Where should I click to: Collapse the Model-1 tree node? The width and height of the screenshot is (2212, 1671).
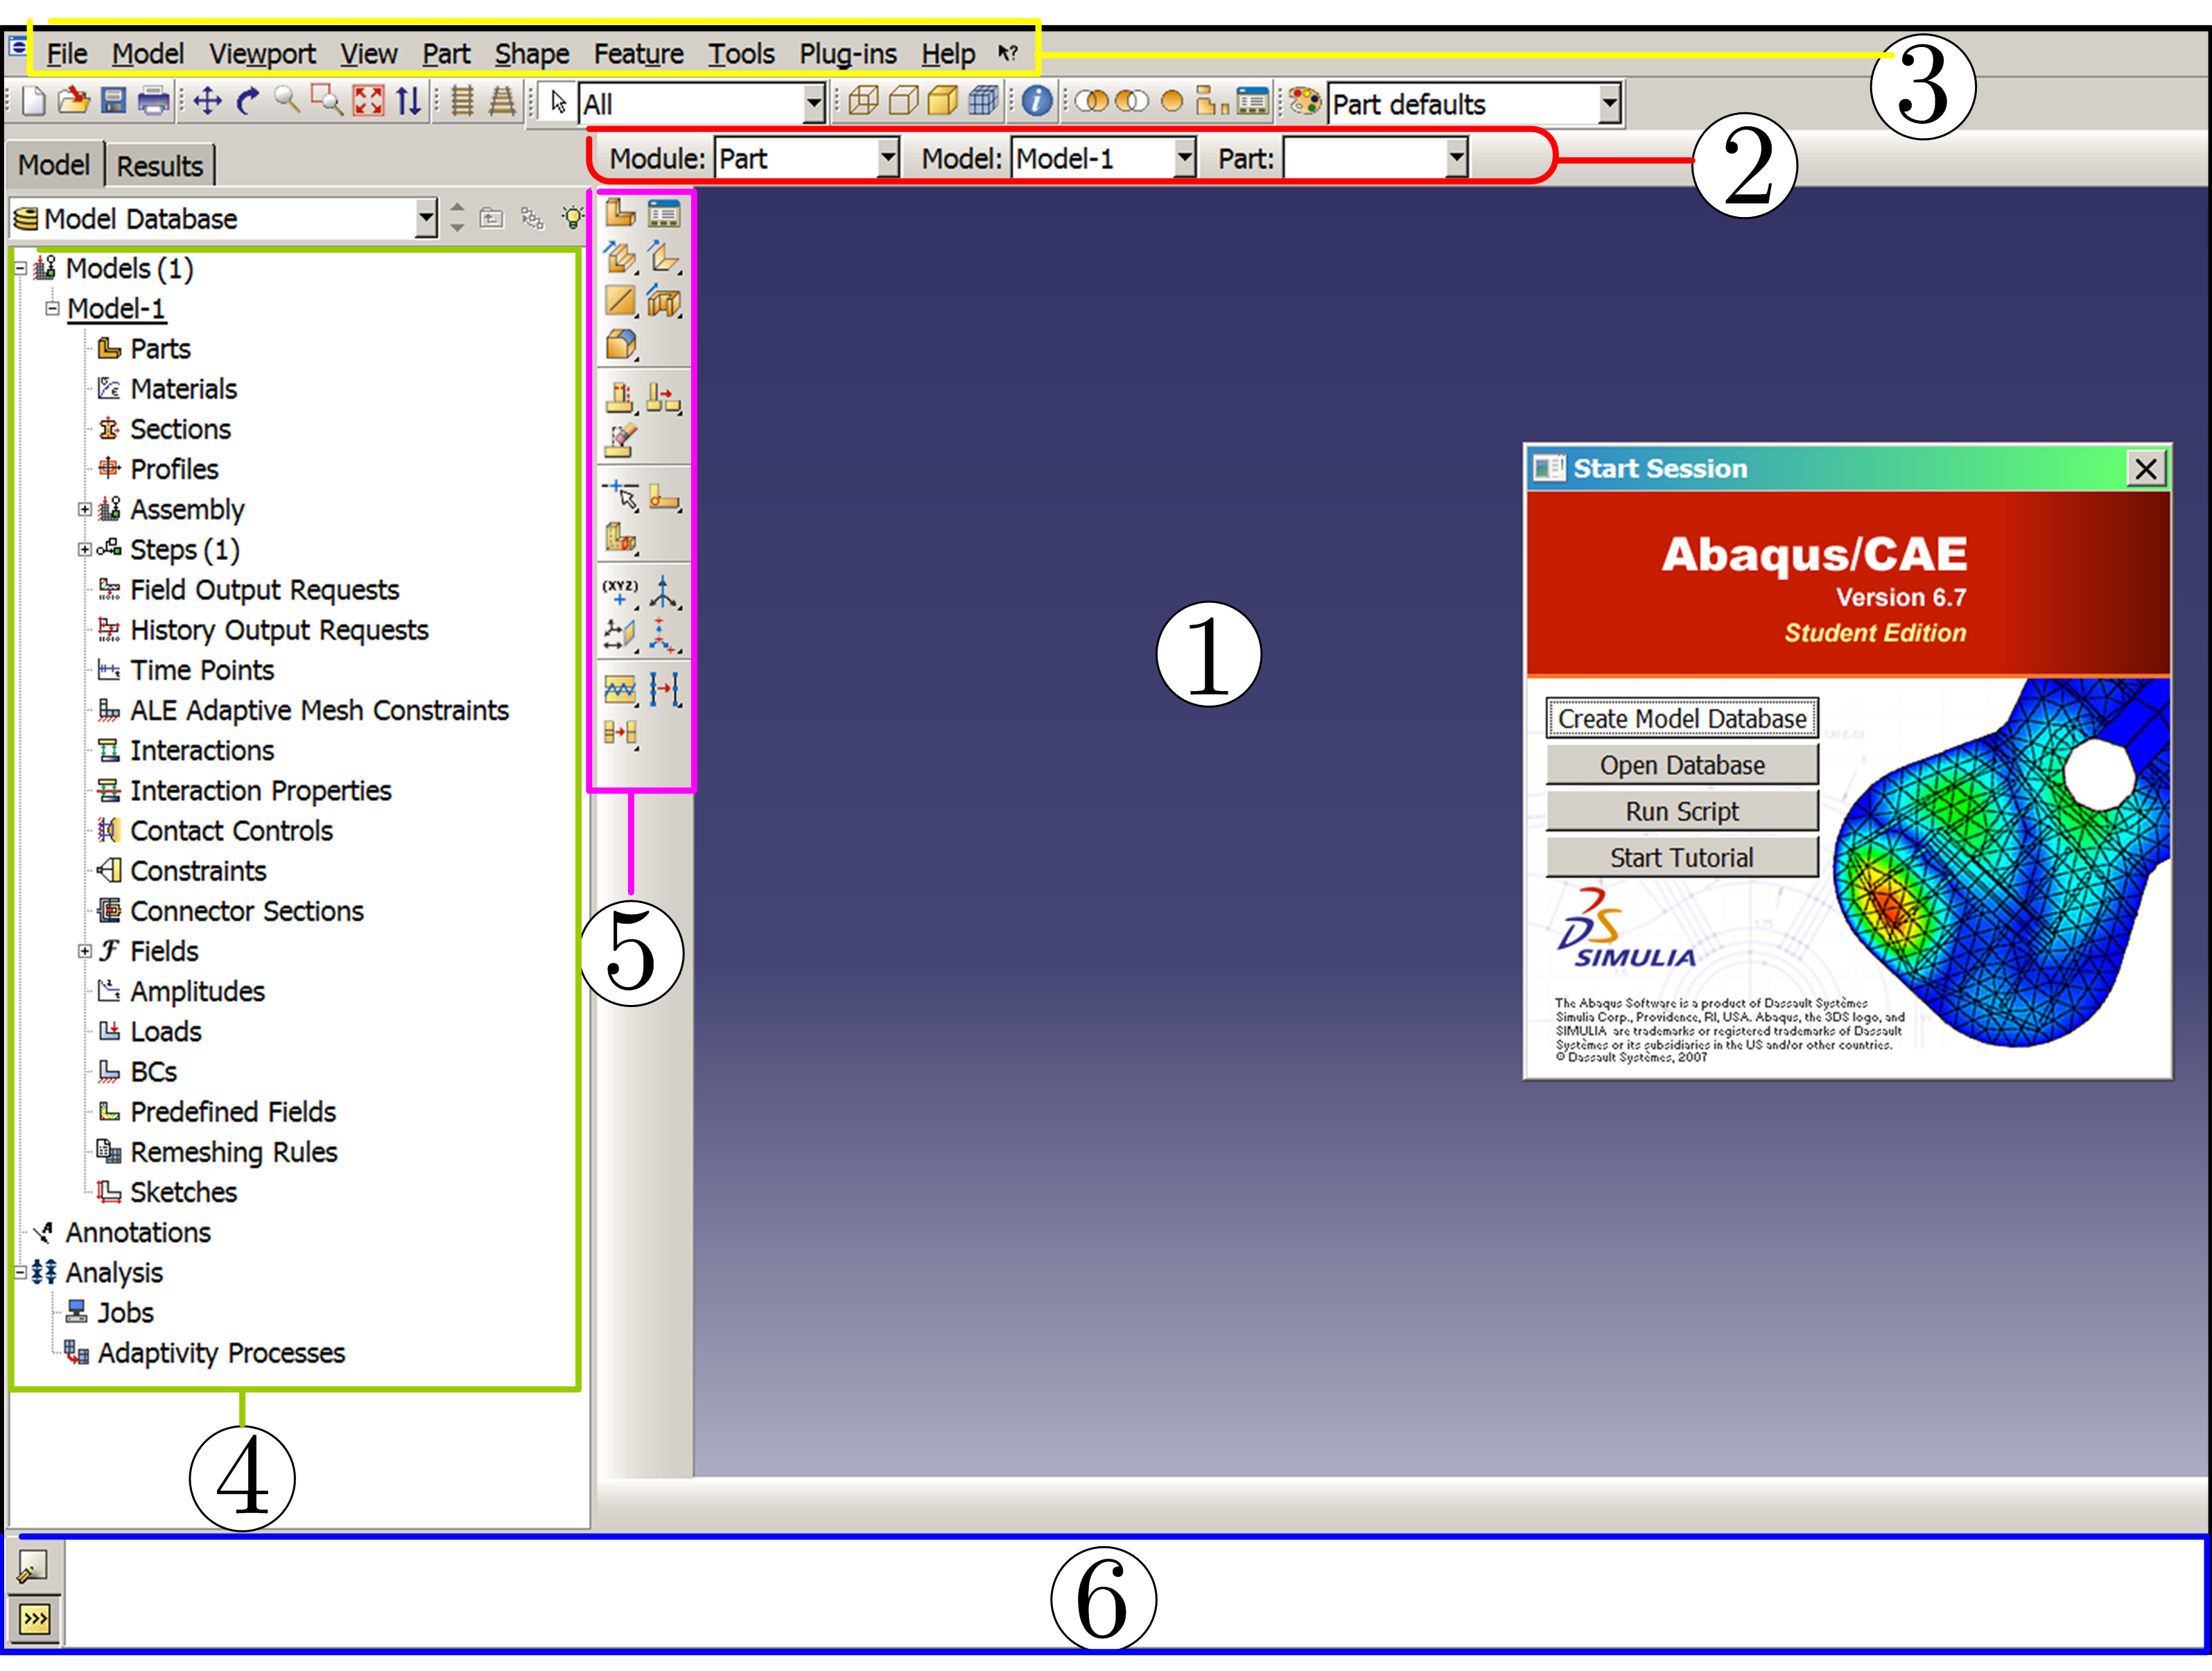tap(52, 308)
